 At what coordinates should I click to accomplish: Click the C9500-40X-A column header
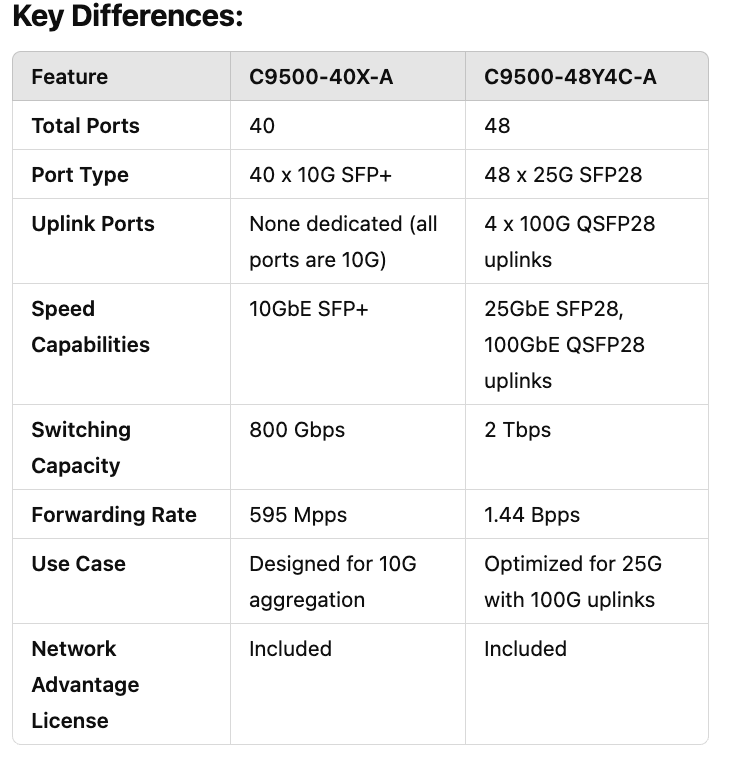click(320, 77)
